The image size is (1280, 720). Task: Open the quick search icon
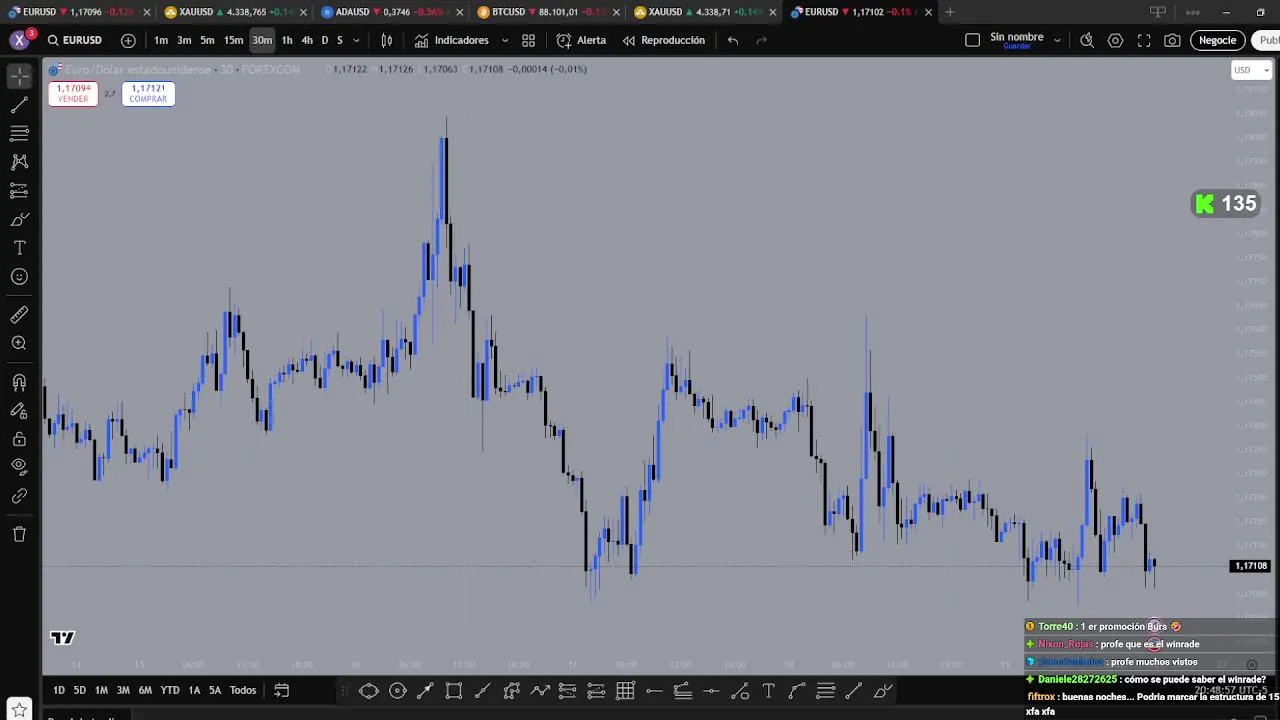pyautogui.click(x=1087, y=40)
